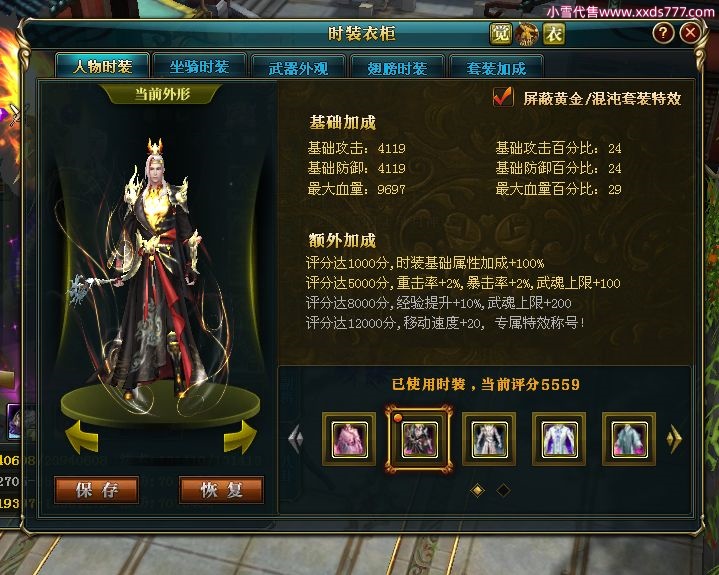Viewport: 719px width, 575px height.
Task: Switch to first costume page diamond indicator
Action: pos(477,490)
